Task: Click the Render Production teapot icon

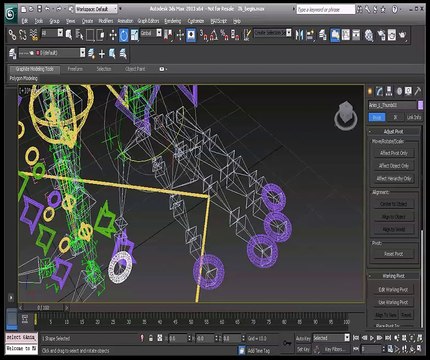Action: (x=403, y=35)
